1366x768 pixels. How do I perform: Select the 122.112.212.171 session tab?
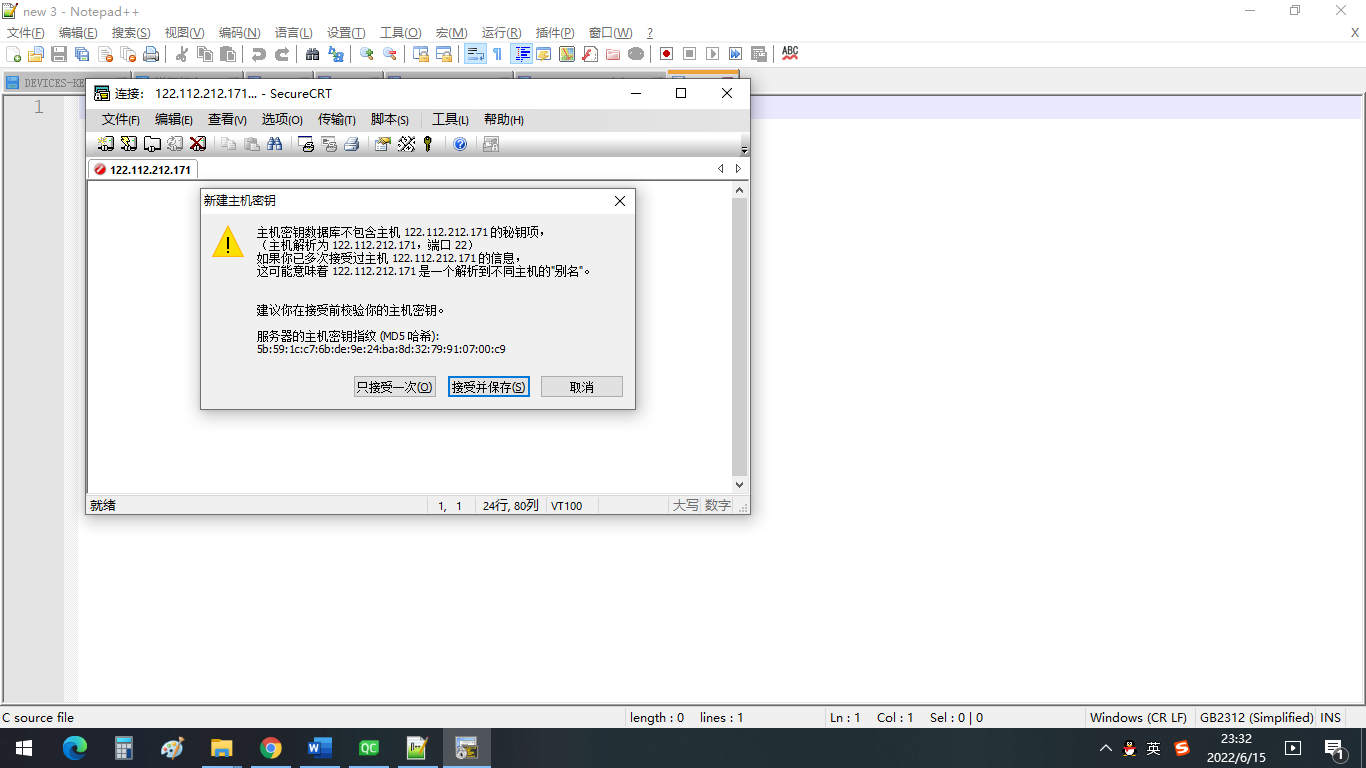tap(142, 170)
